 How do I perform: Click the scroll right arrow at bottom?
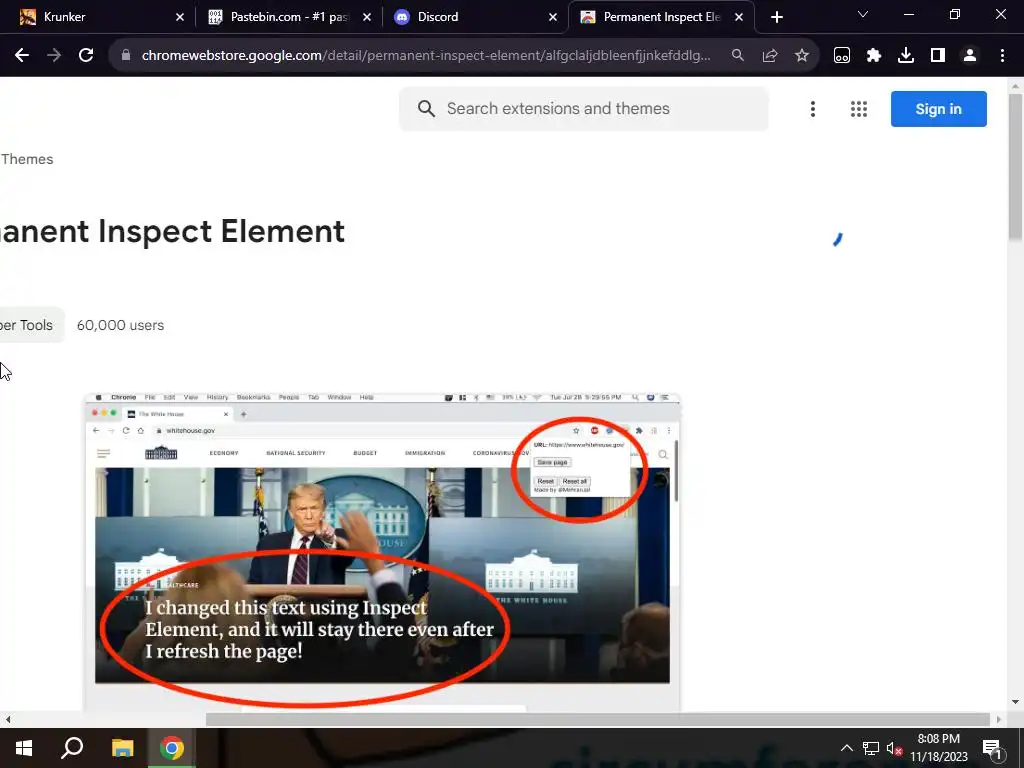click(x=998, y=720)
